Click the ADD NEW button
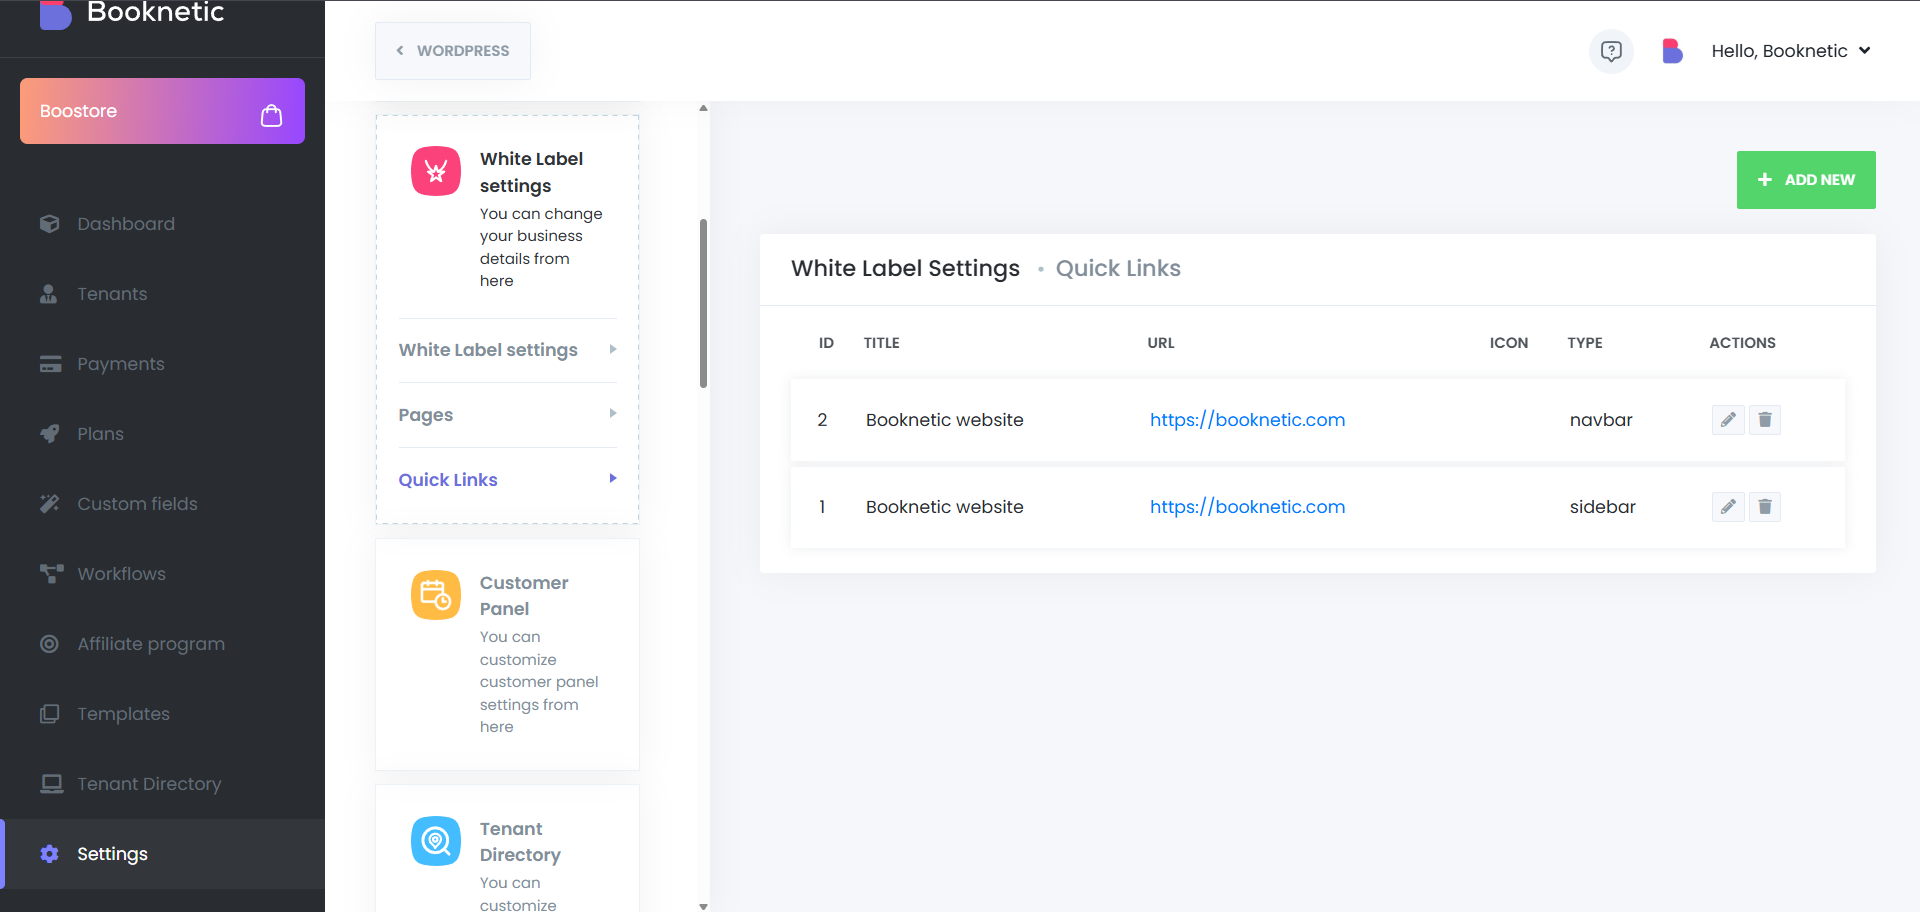This screenshot has height=912, width=1920. tap(1806, 180)
